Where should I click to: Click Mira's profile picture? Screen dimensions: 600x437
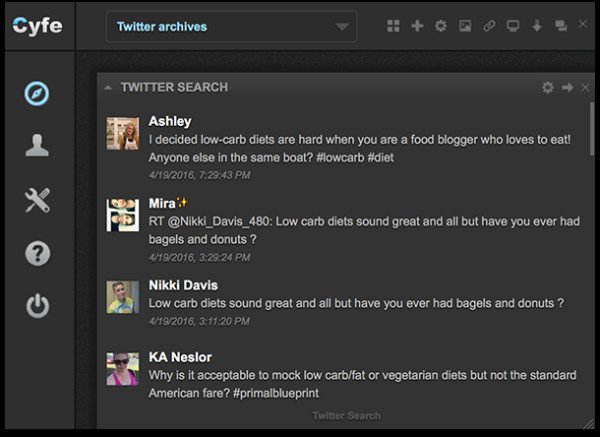[123, 215]
